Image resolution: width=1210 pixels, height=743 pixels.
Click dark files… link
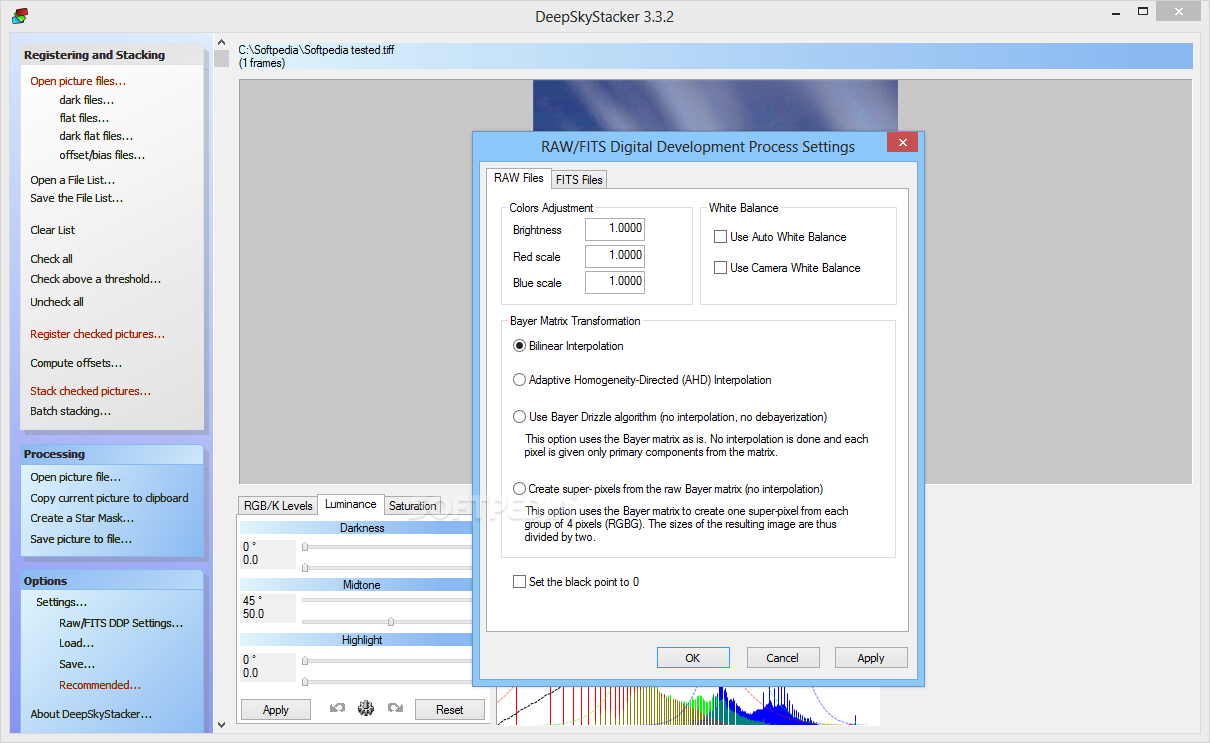86,100
